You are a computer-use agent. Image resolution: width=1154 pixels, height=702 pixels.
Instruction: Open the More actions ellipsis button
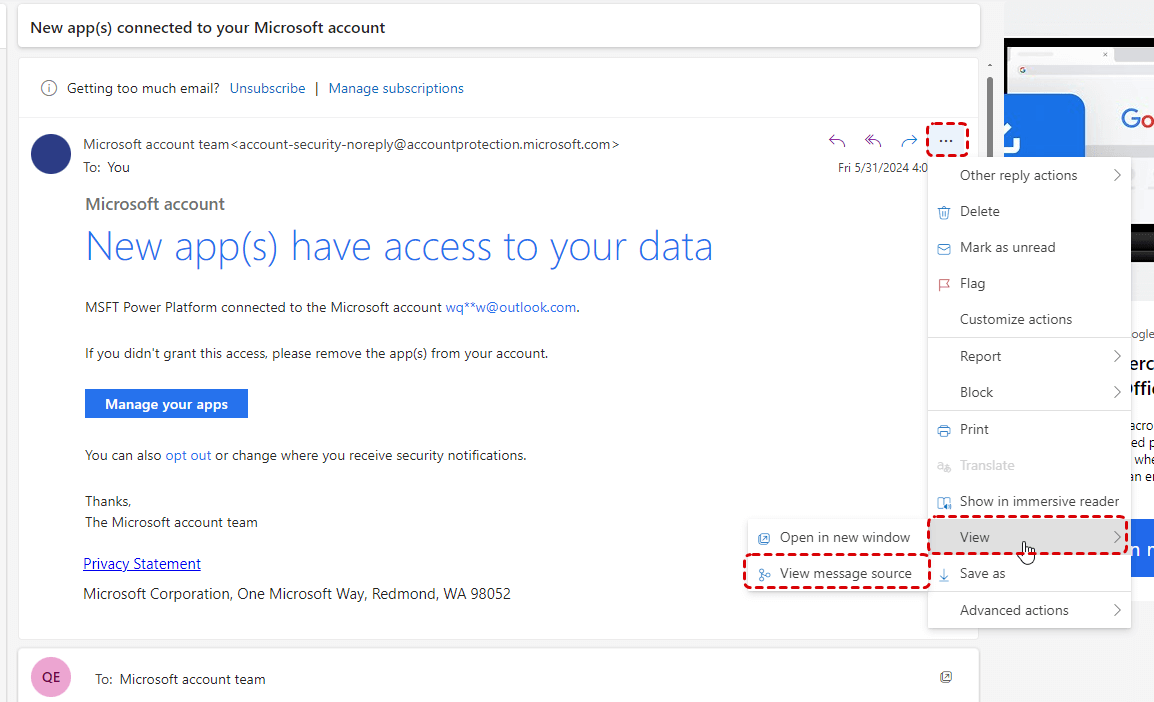pos(946,141)
